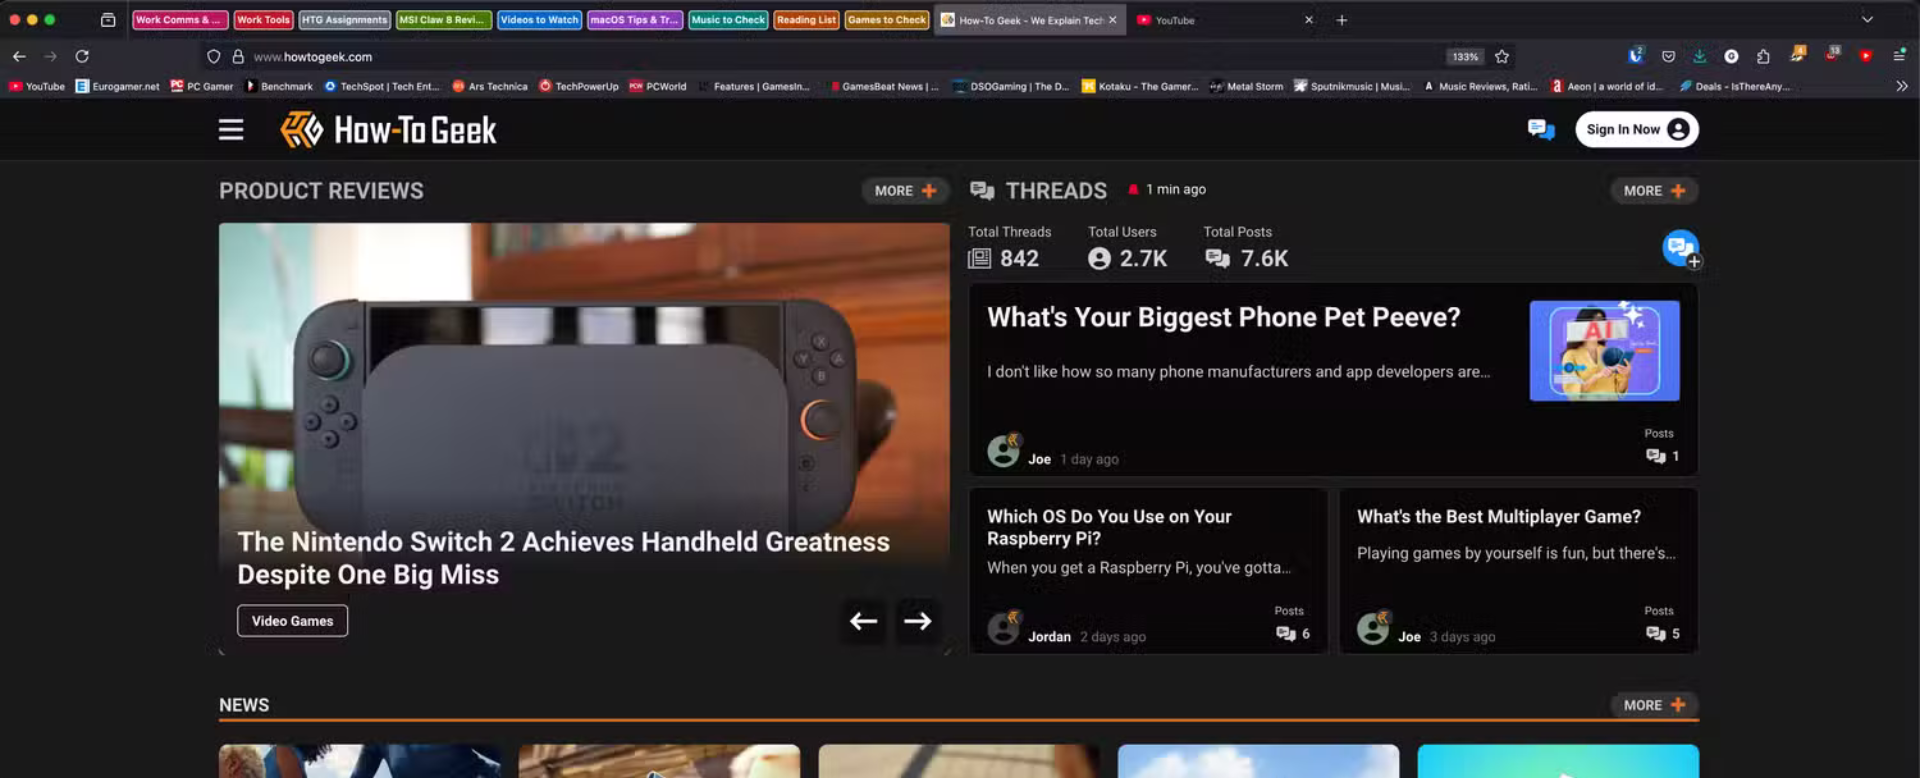Open the Firefox downloads panel
The height and width of the screenshot is (778, 1920).
[1699, 57]
